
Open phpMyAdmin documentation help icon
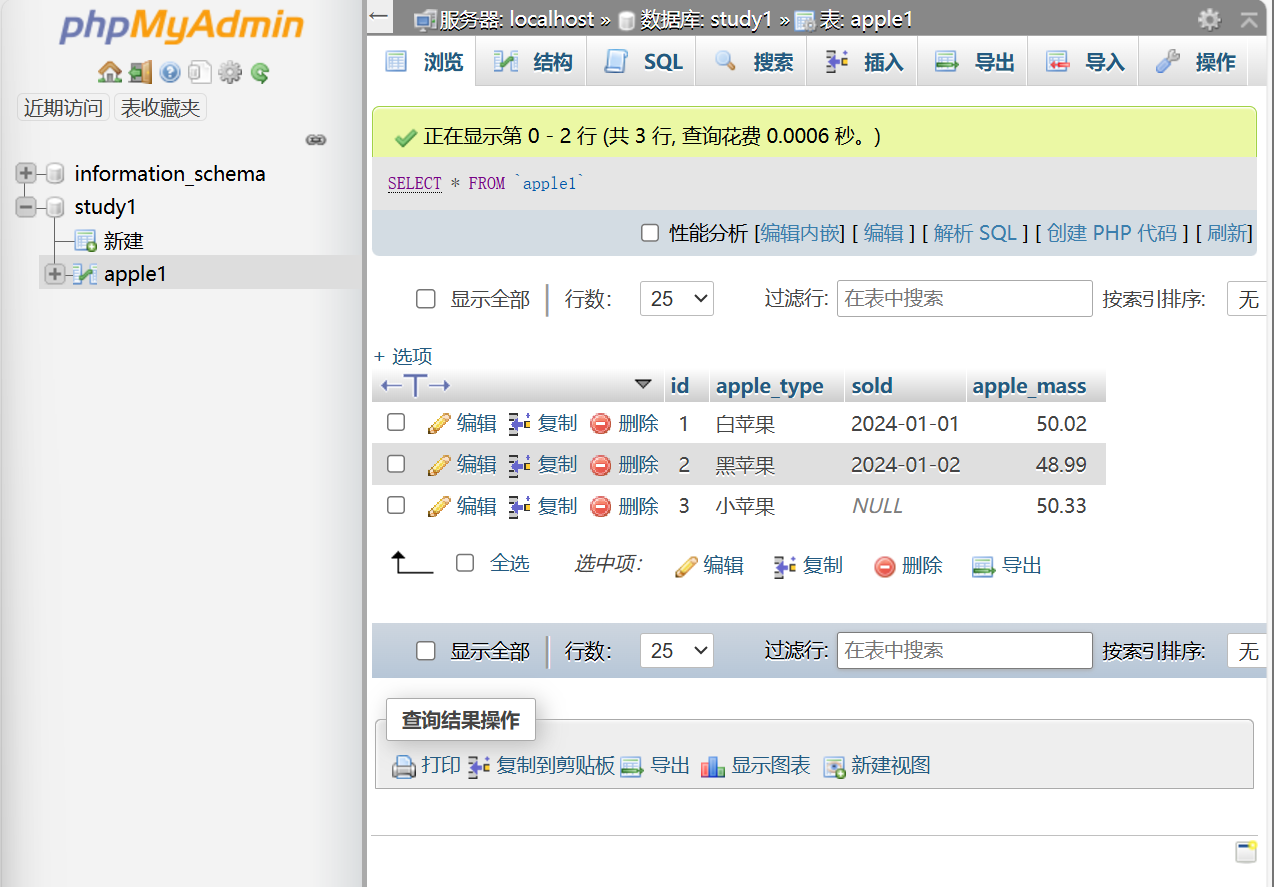tap(170, 72)
